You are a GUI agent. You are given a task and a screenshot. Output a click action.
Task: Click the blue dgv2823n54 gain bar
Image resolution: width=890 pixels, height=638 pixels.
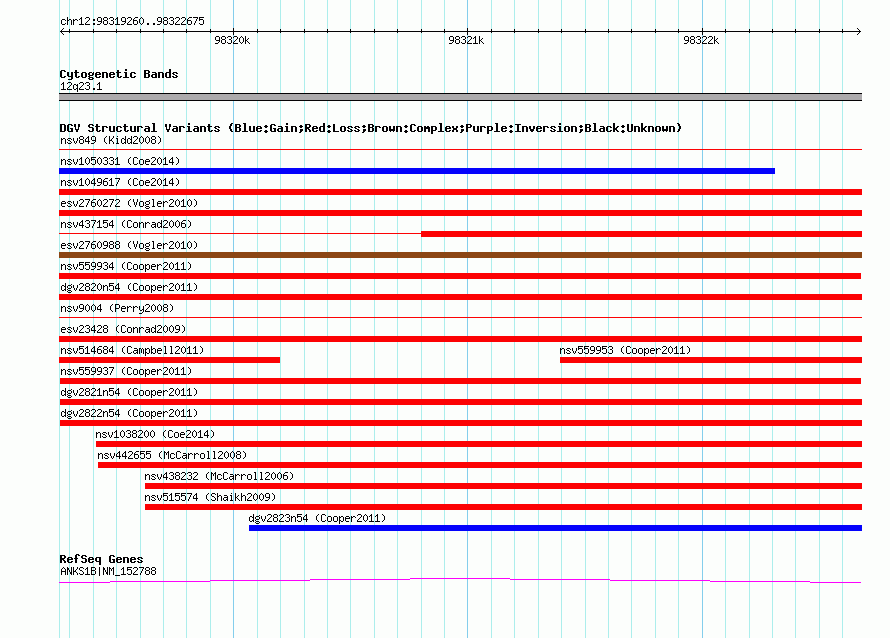pos(555,528)
